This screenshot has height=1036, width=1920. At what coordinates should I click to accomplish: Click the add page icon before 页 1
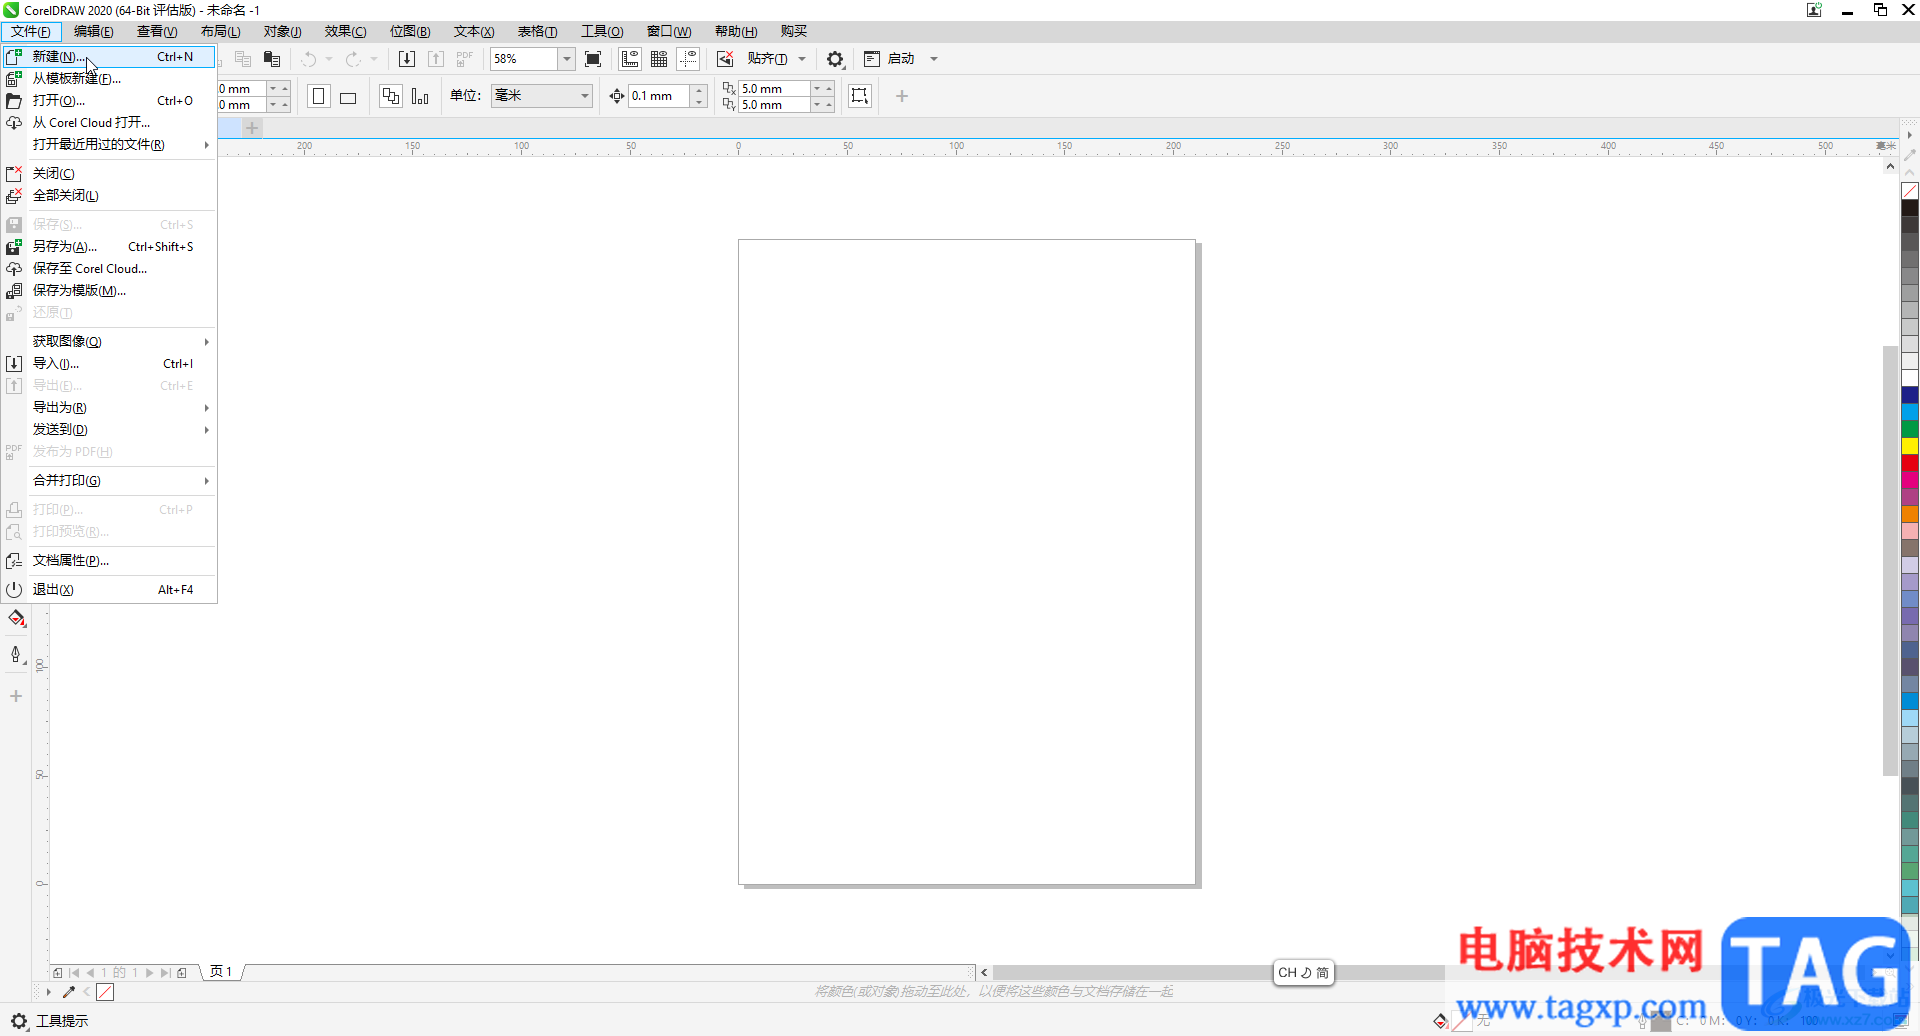pos(182,972)
